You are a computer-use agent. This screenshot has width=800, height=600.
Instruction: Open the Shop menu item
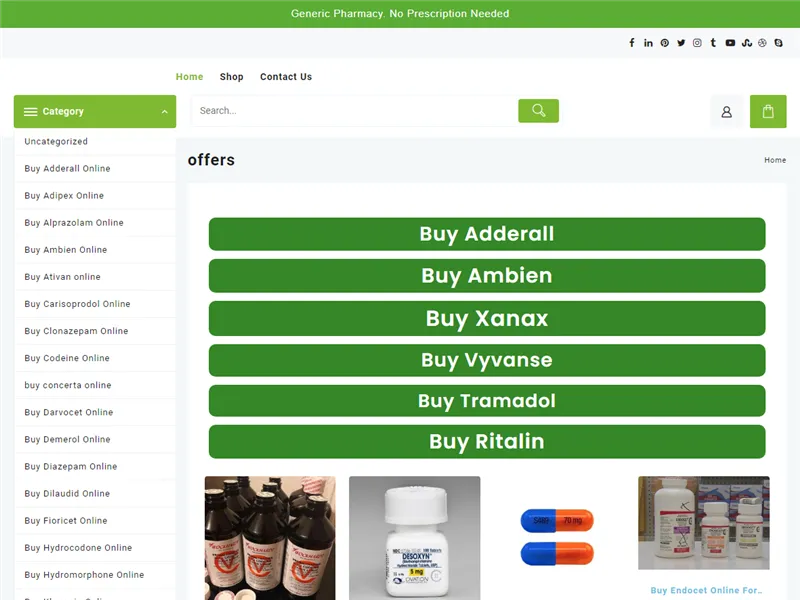[x=231, y=76]
